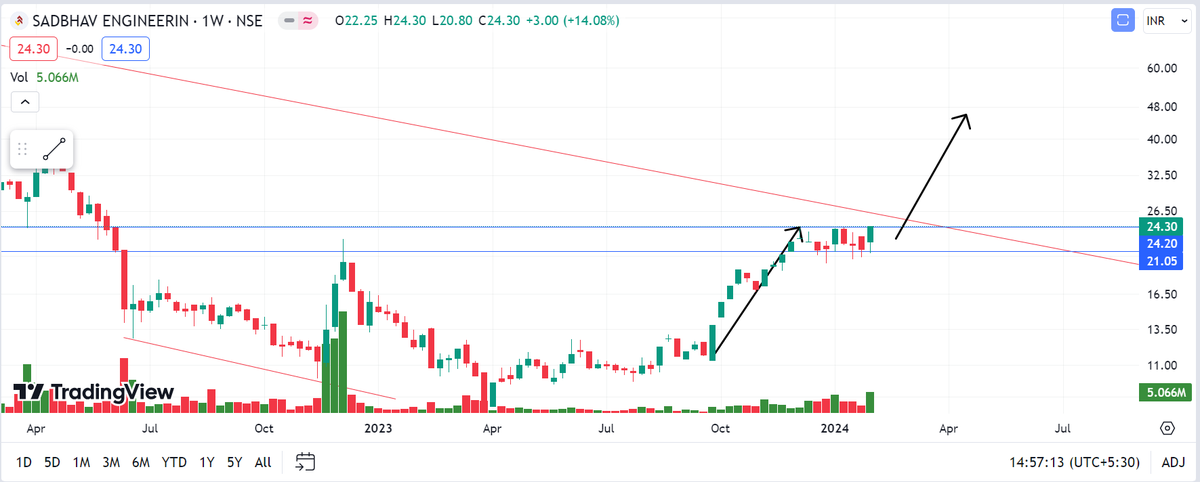
Task: Click the green 5.066M volume axis label
Action: (x=1167, y=392)
